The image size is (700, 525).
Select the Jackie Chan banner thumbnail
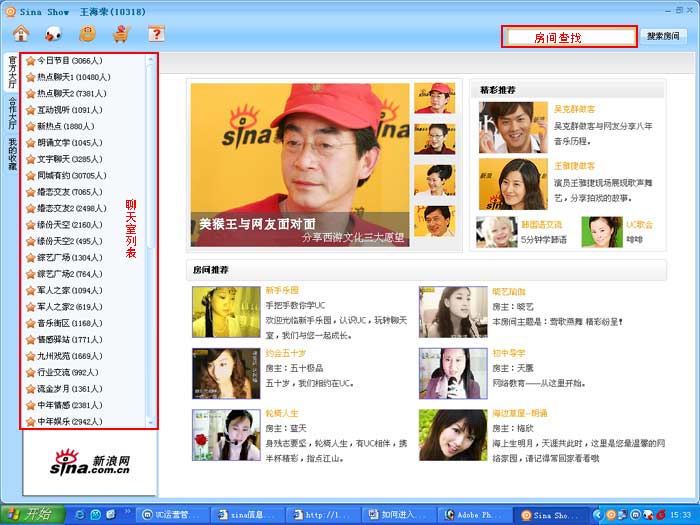(x=434, y=221)
